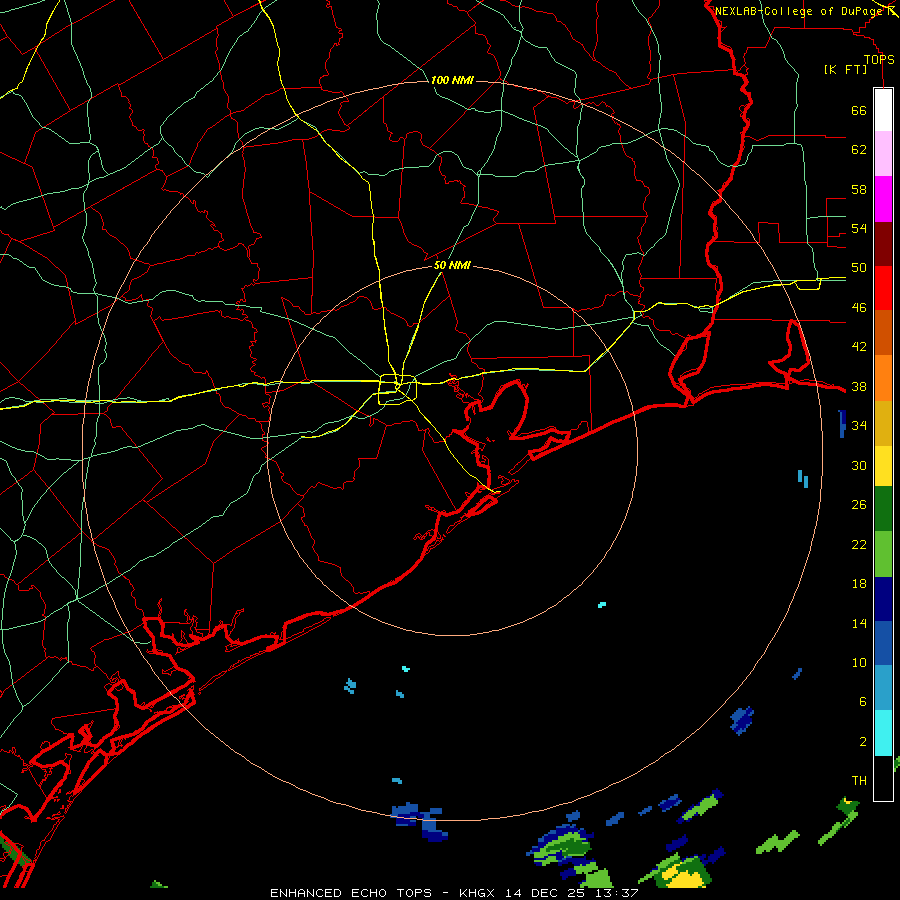The height and width of the screenshot is (900, 900).
Task: Click the "6" legend value
Action: tap(863, 703)
